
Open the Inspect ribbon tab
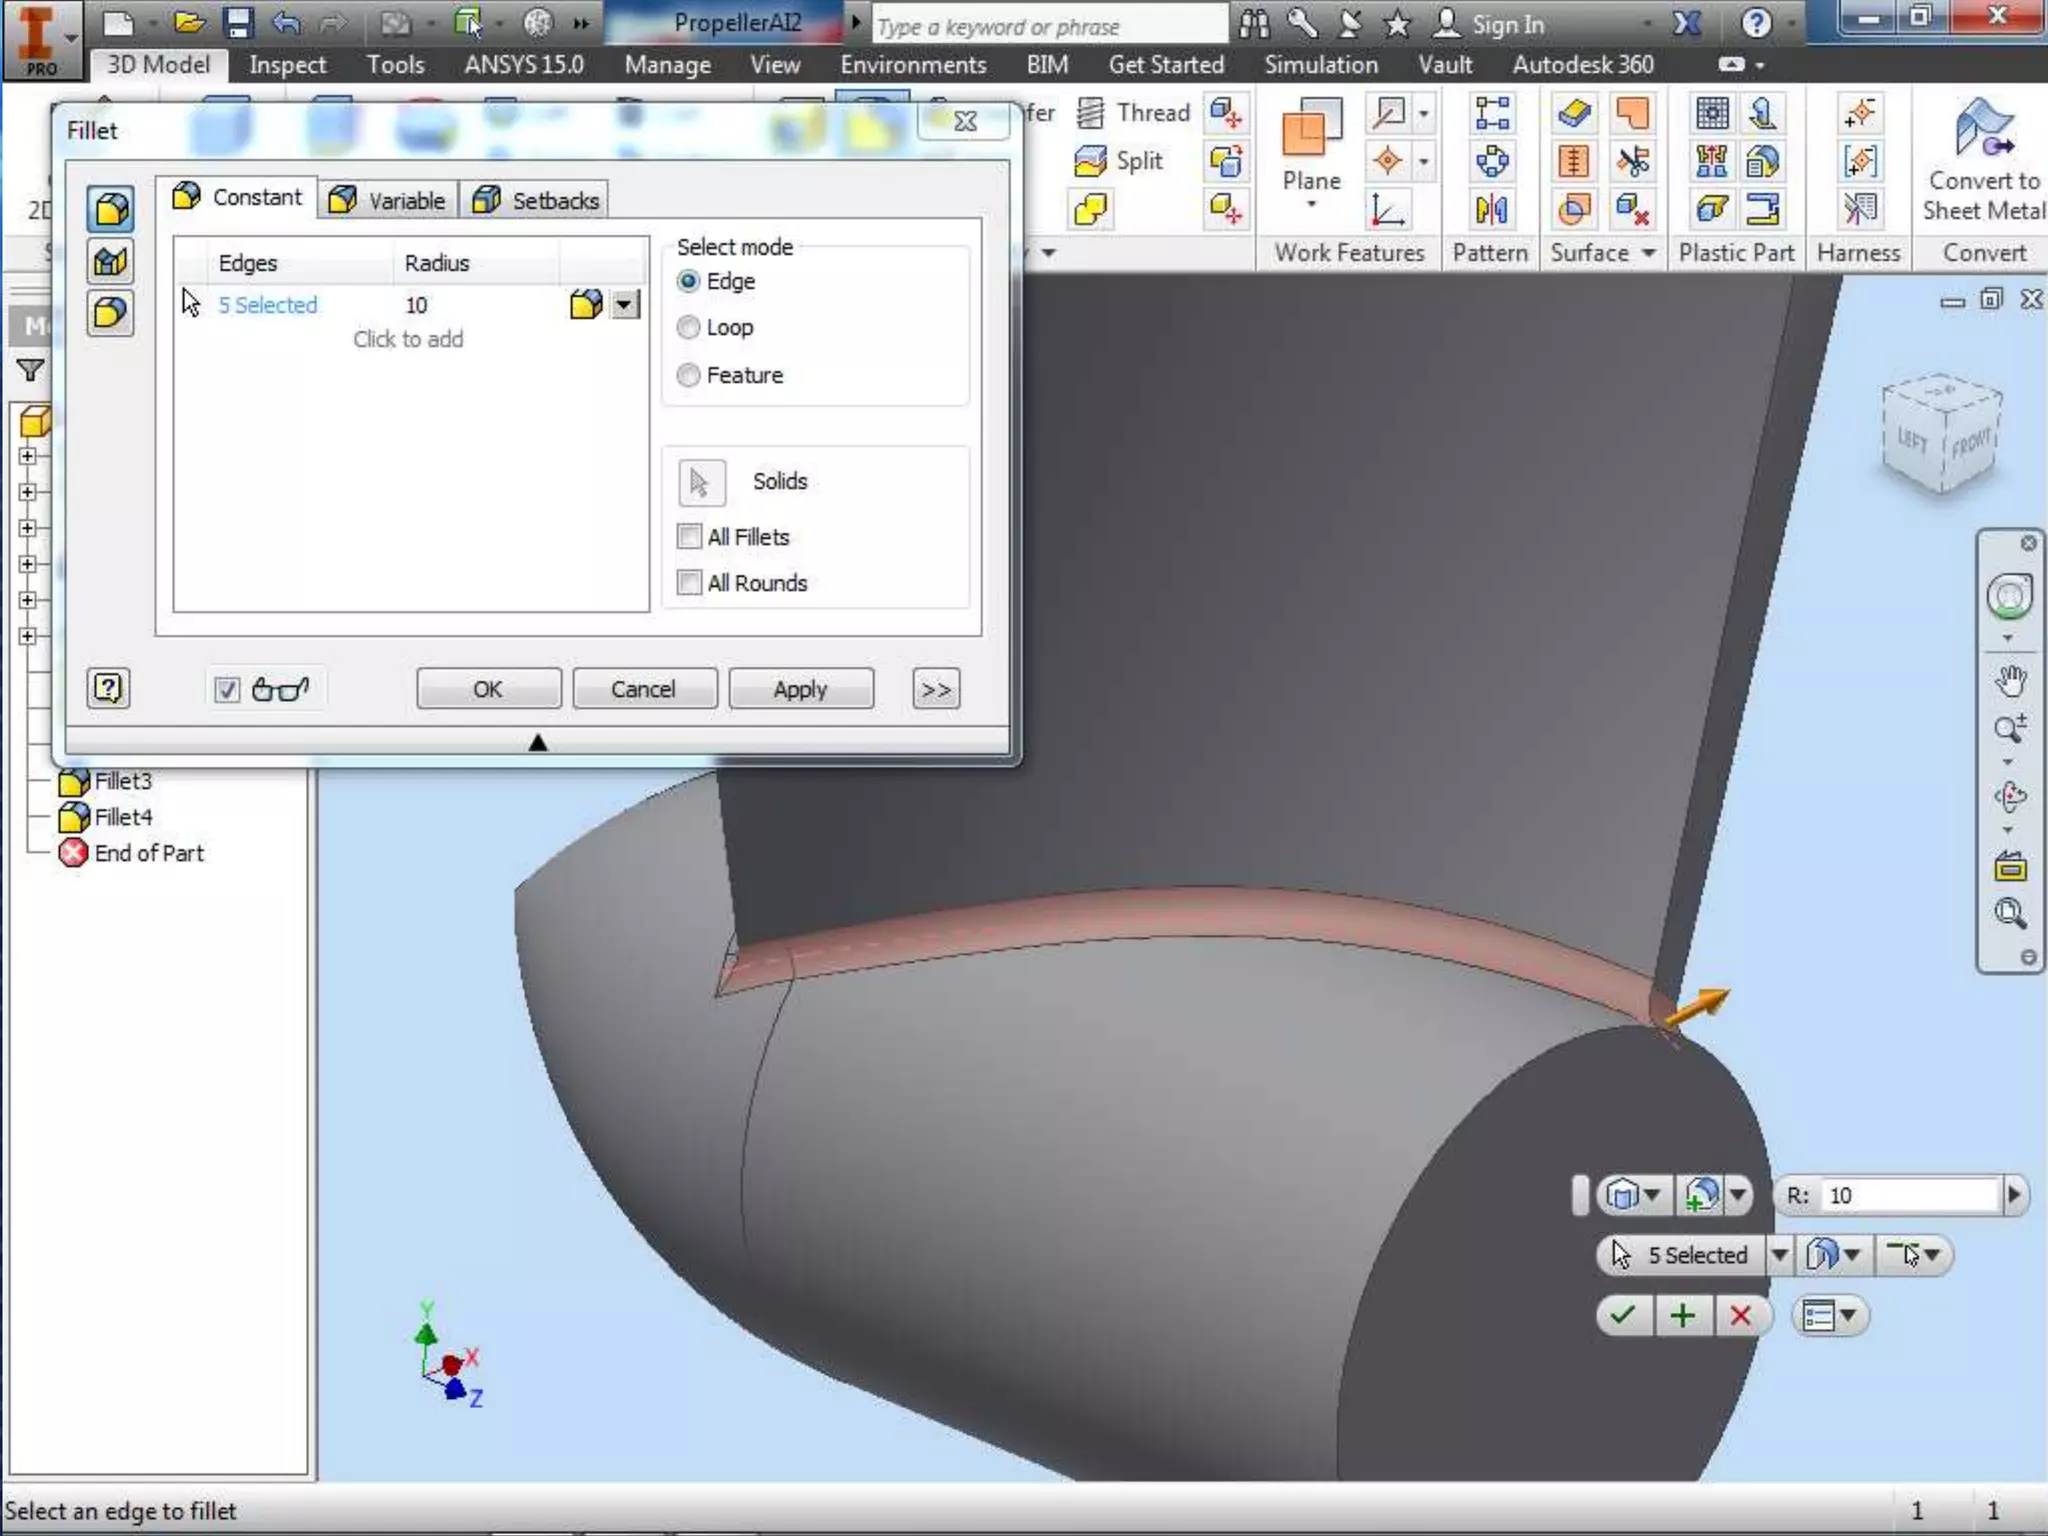[287, 65]
